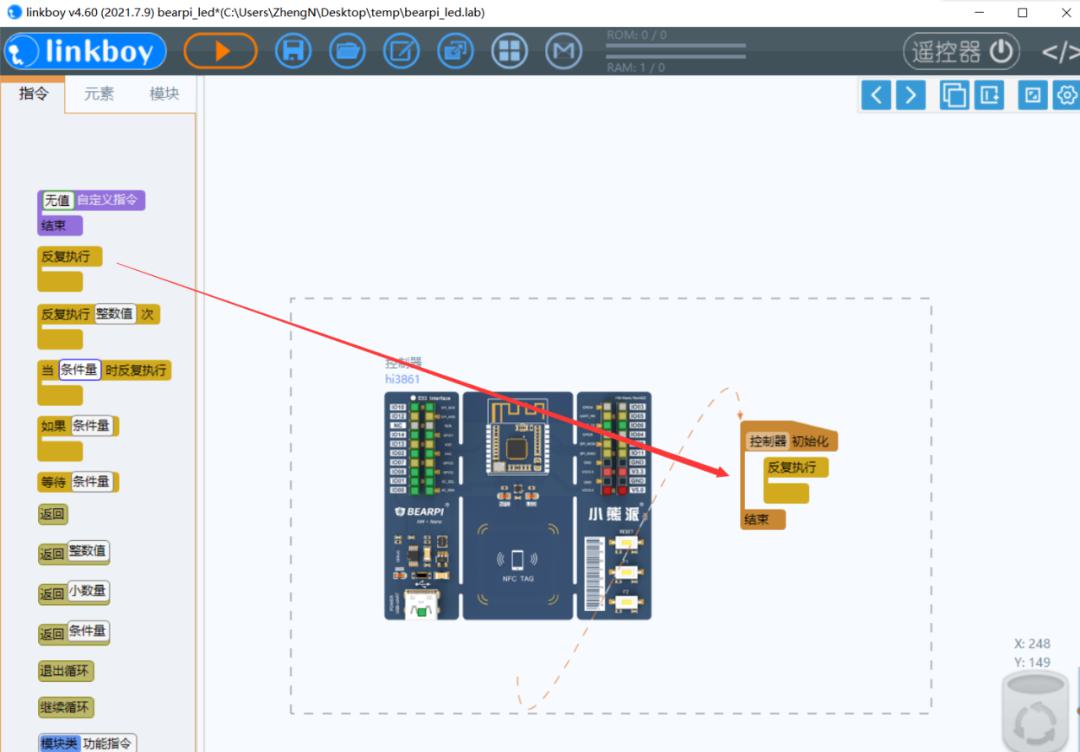Open the code view </> icon
The height and width of the screenshot is (752, 1080).
1060,52
